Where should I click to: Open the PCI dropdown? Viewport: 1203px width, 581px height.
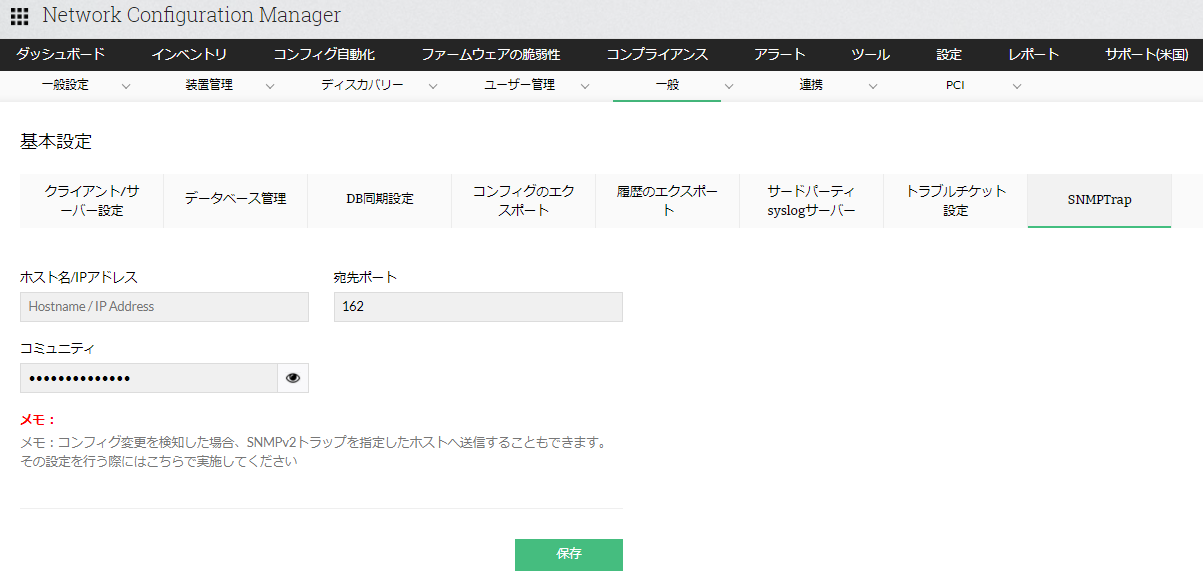(x=1017, y=86)
